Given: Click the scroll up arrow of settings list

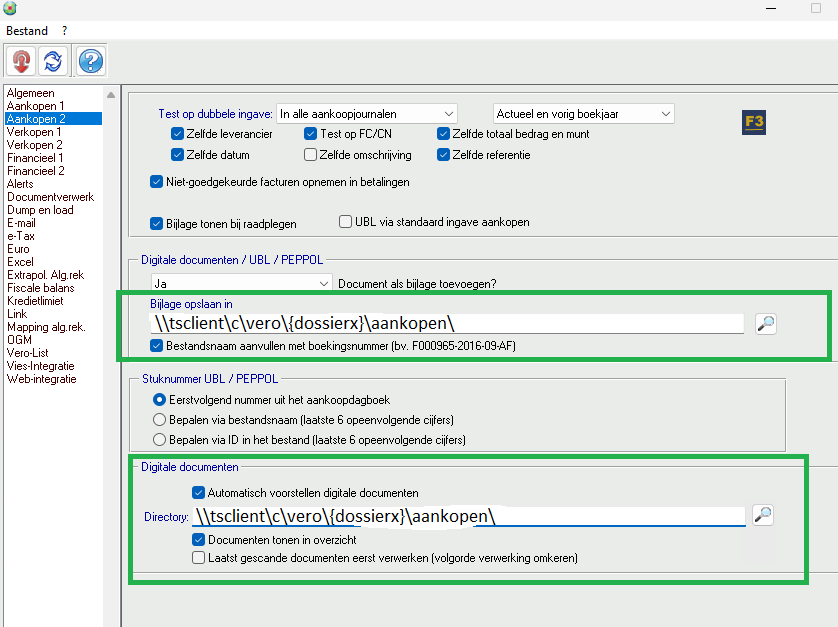Looking at the screenshot, I should tap(112, 95).
